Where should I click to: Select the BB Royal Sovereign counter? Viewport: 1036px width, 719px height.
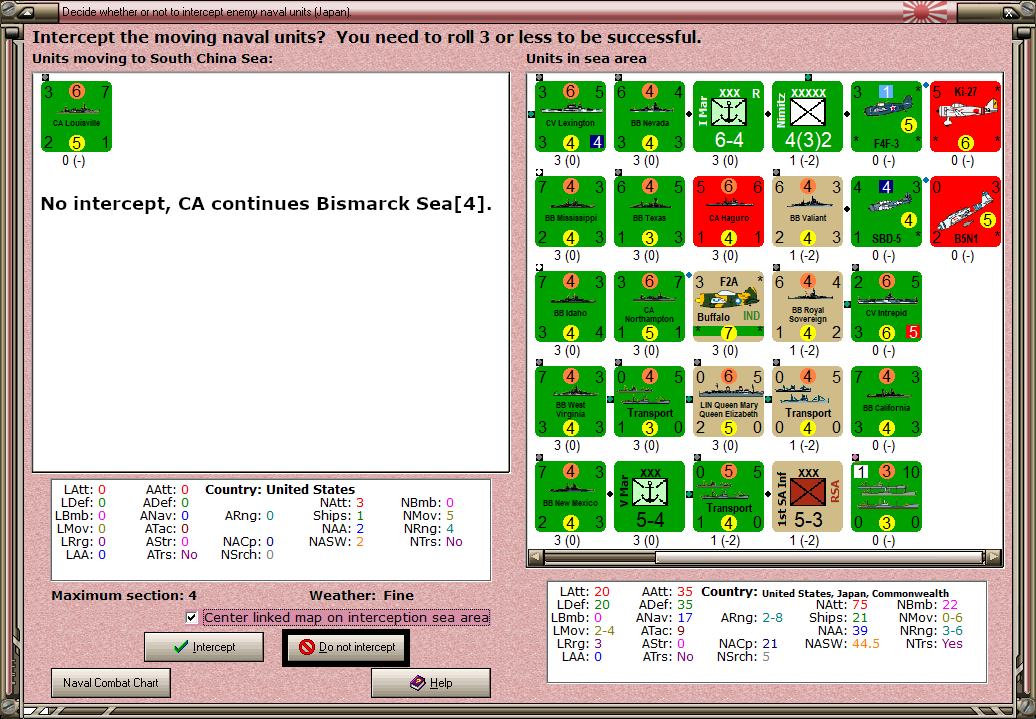(x=807, y=307)
